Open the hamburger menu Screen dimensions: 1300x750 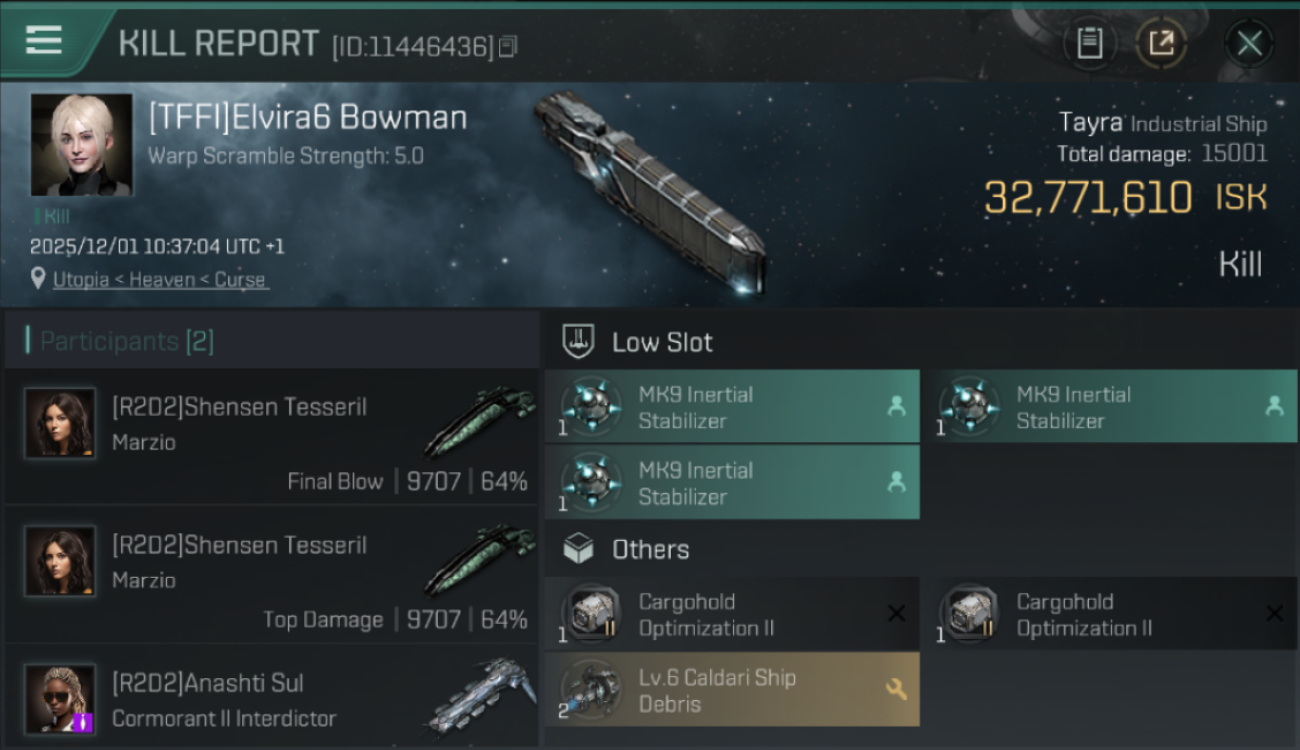click(44, 41)
